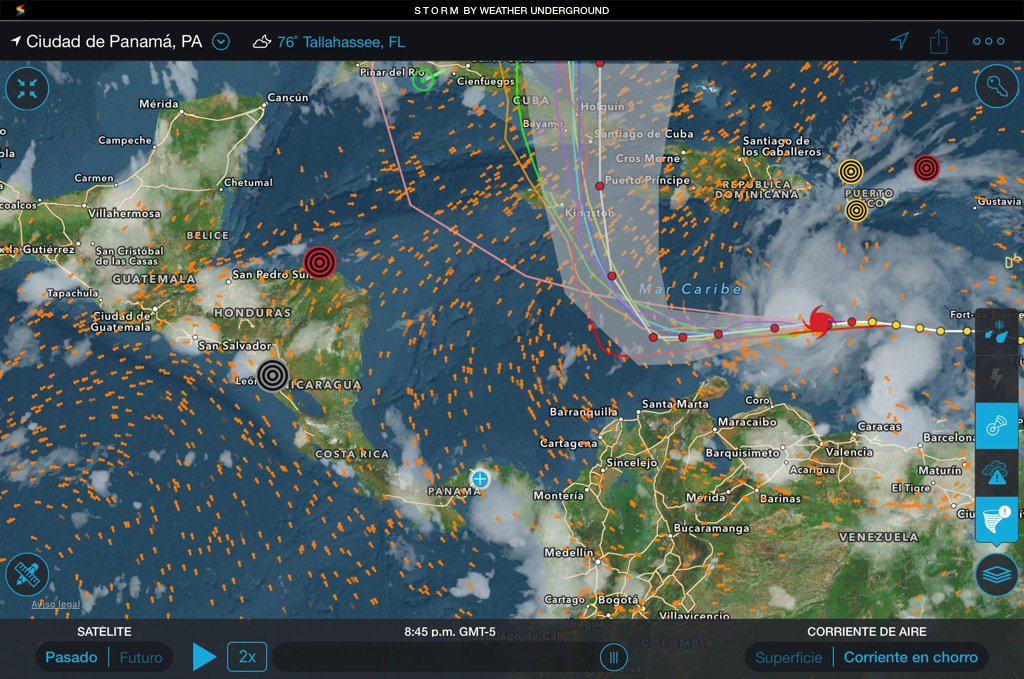Click the Barranquilla city label
Image resolution: width=1024 pixels, height=679 pixels.
(x=583, y=412)
